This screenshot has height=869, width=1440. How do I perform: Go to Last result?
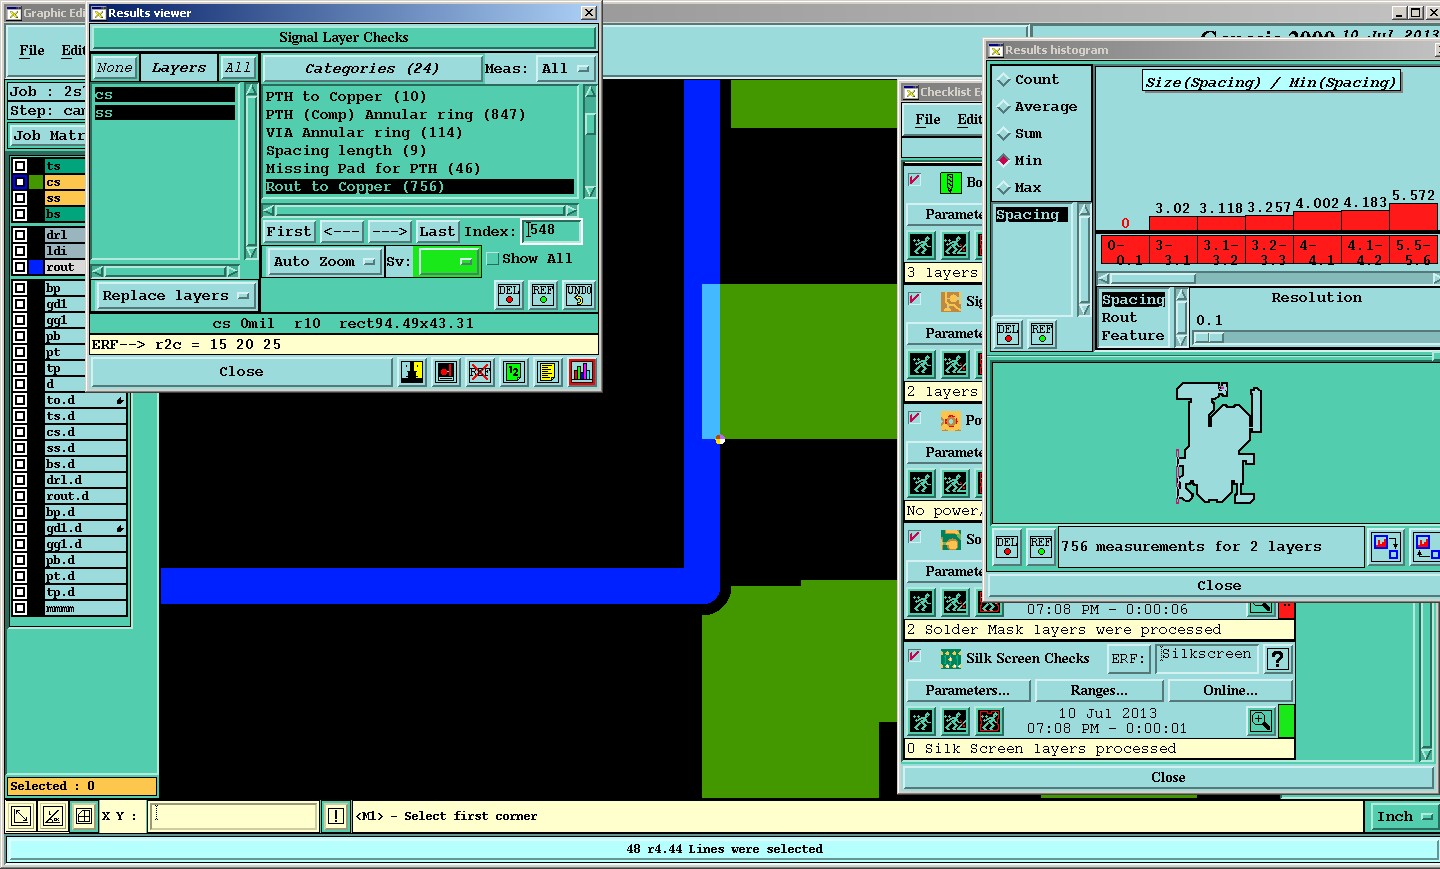437,232
